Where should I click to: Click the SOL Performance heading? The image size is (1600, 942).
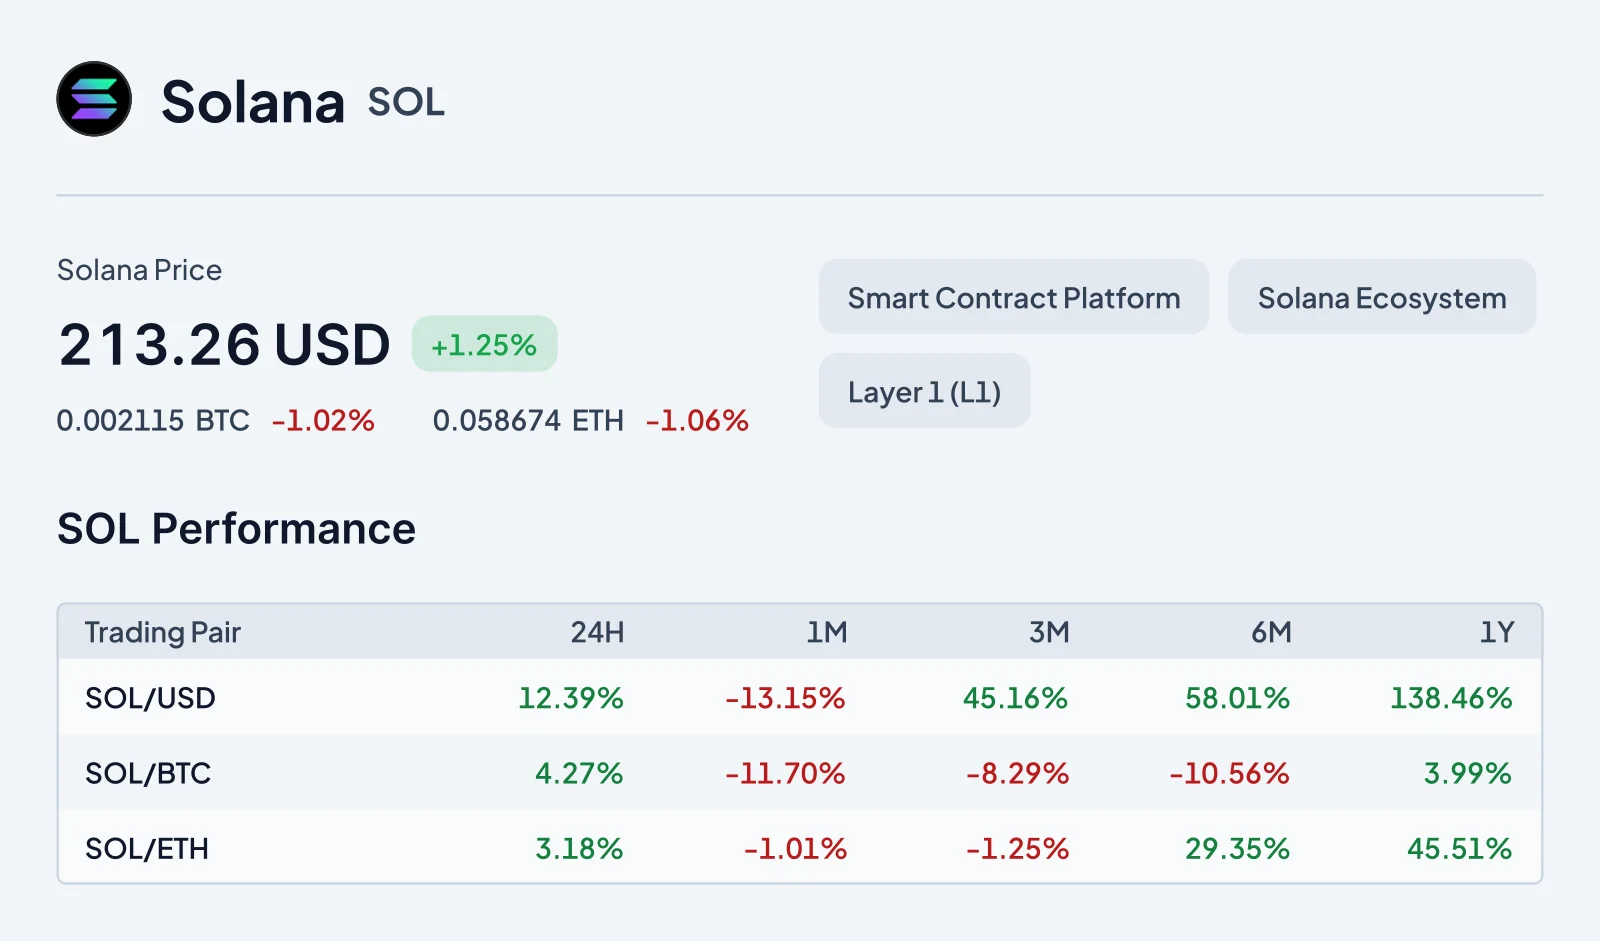[236, 529]
